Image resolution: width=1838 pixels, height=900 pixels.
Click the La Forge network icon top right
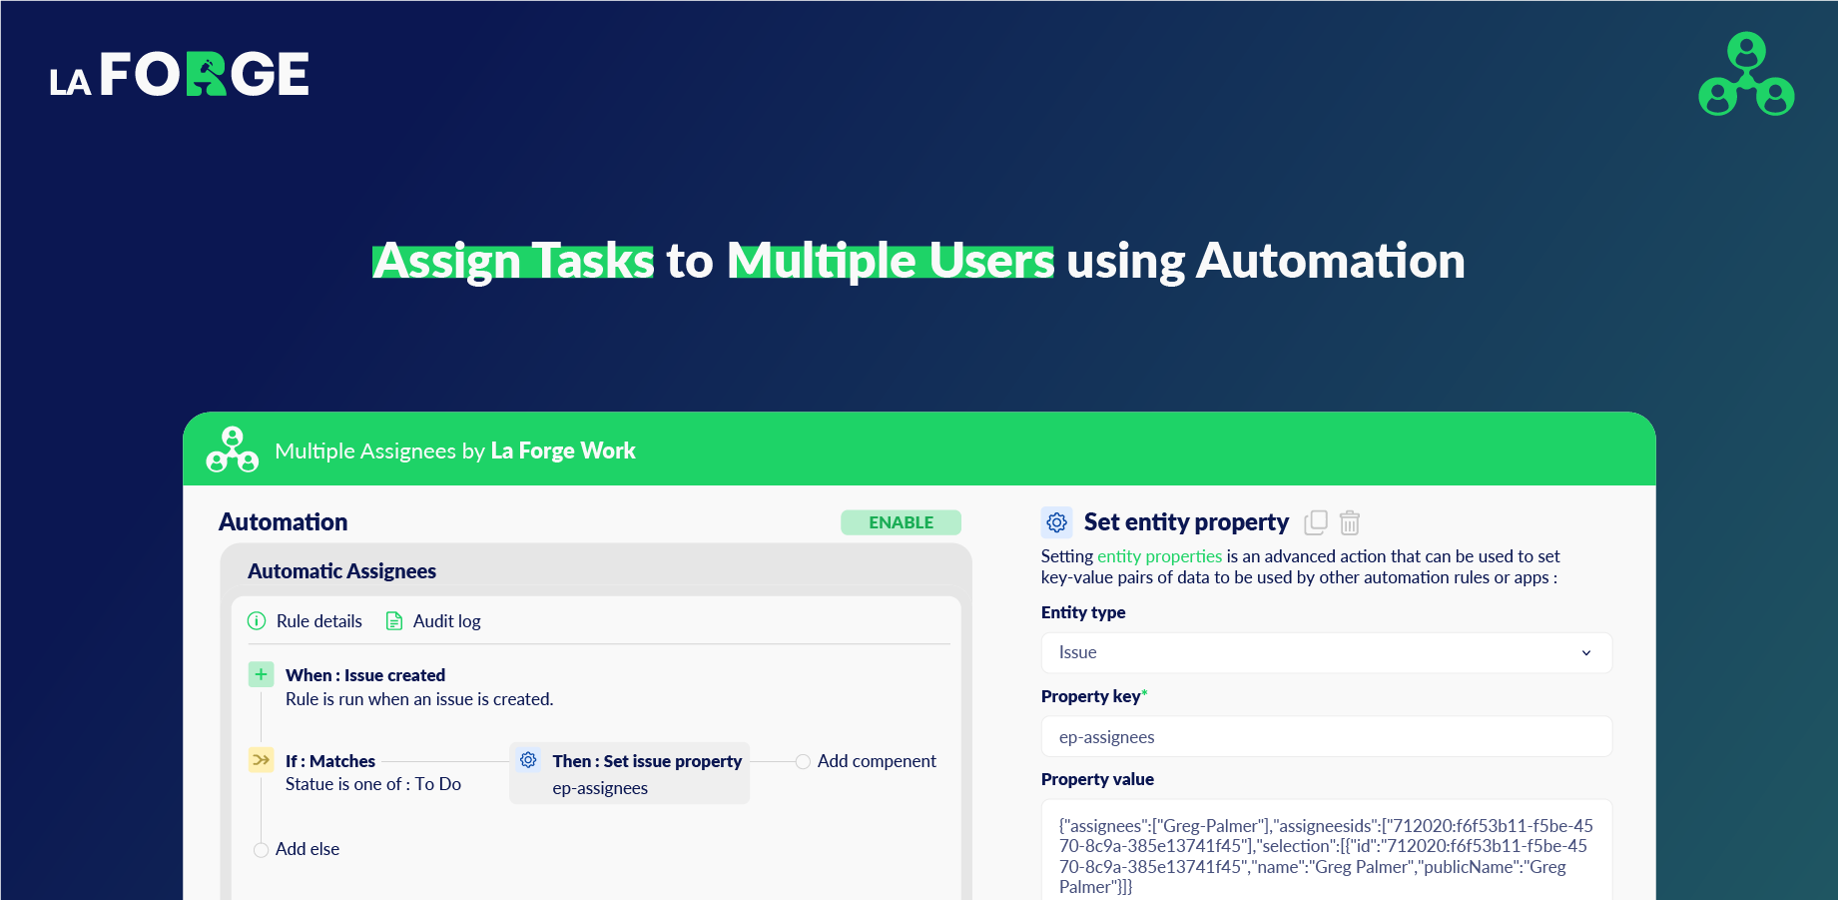(1746, 74)
